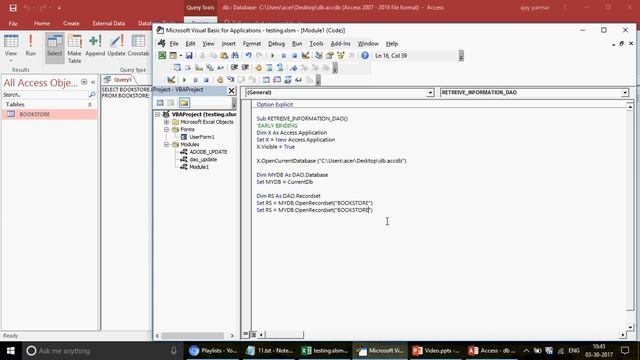Stop execution with Reset icon in standard toolbar
The height and width of the screenshot is (360, 640).
pos(294,56)
